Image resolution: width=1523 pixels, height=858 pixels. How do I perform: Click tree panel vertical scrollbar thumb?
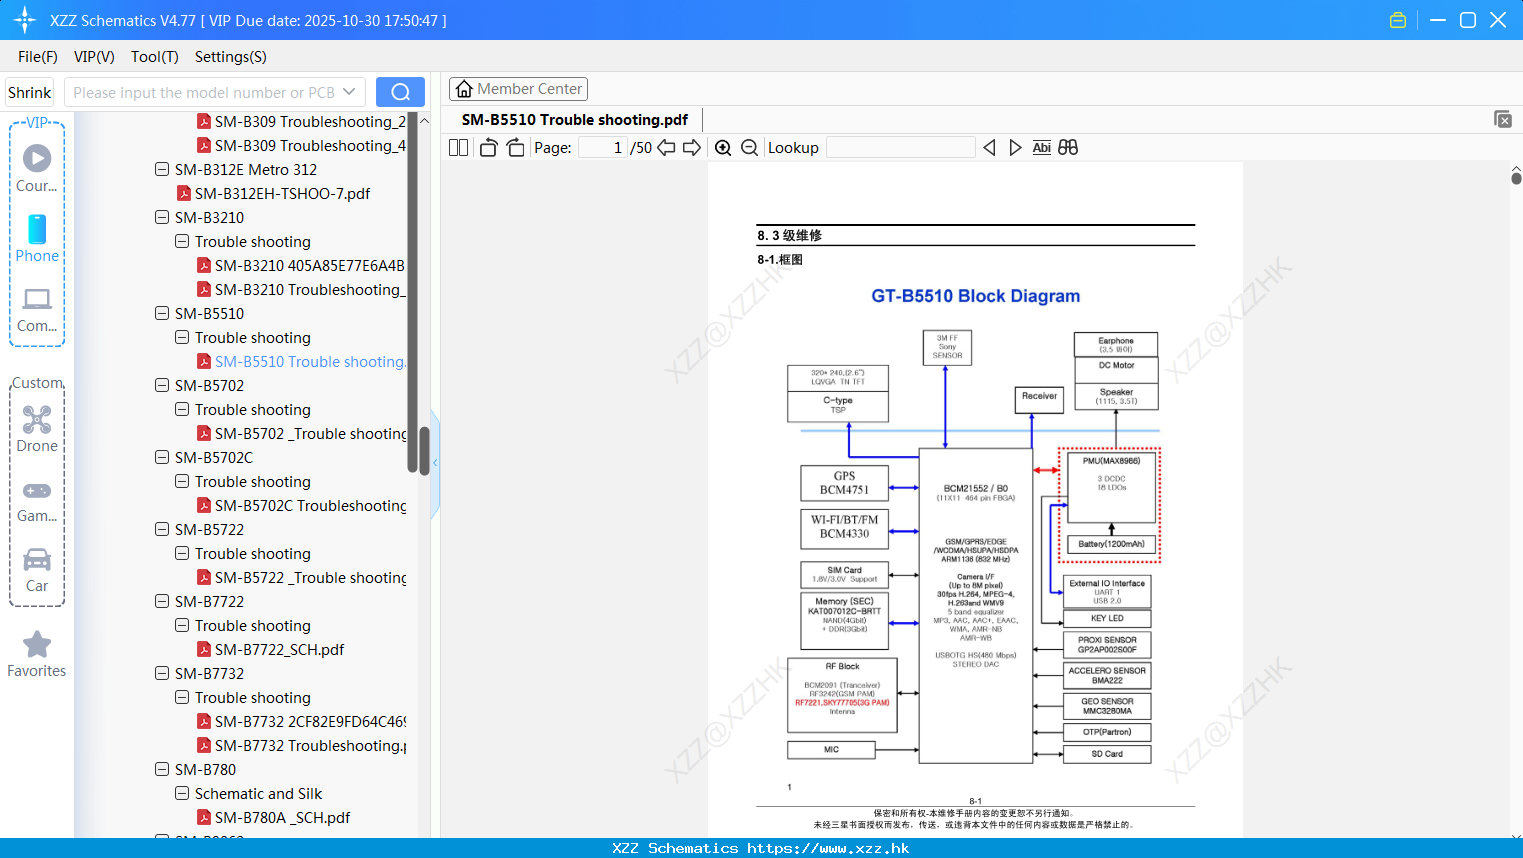(x=424, y=449)
